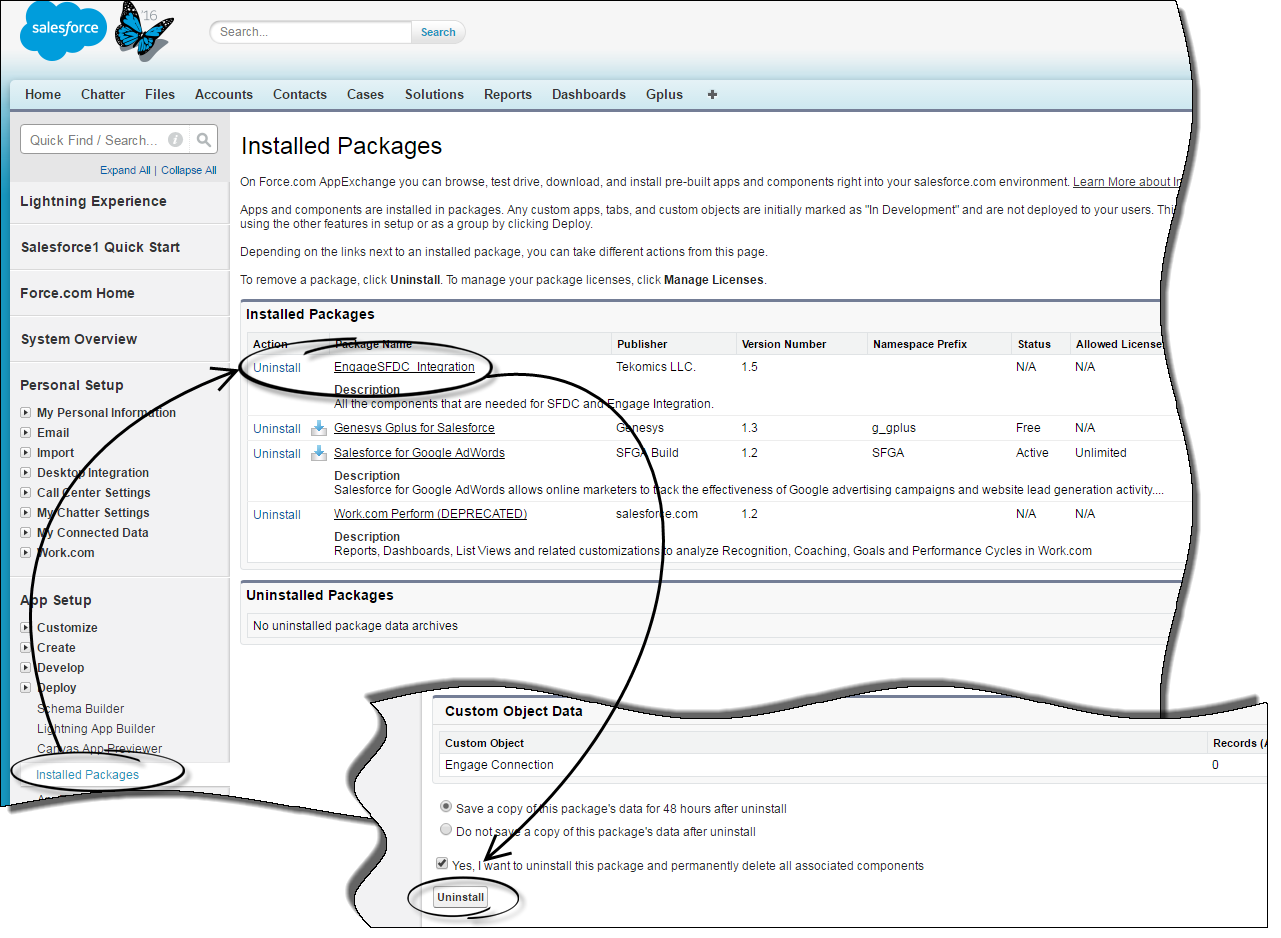Expand My Personal Information
This screenshot has height=938, width=1281.
[x=26, y=413]
